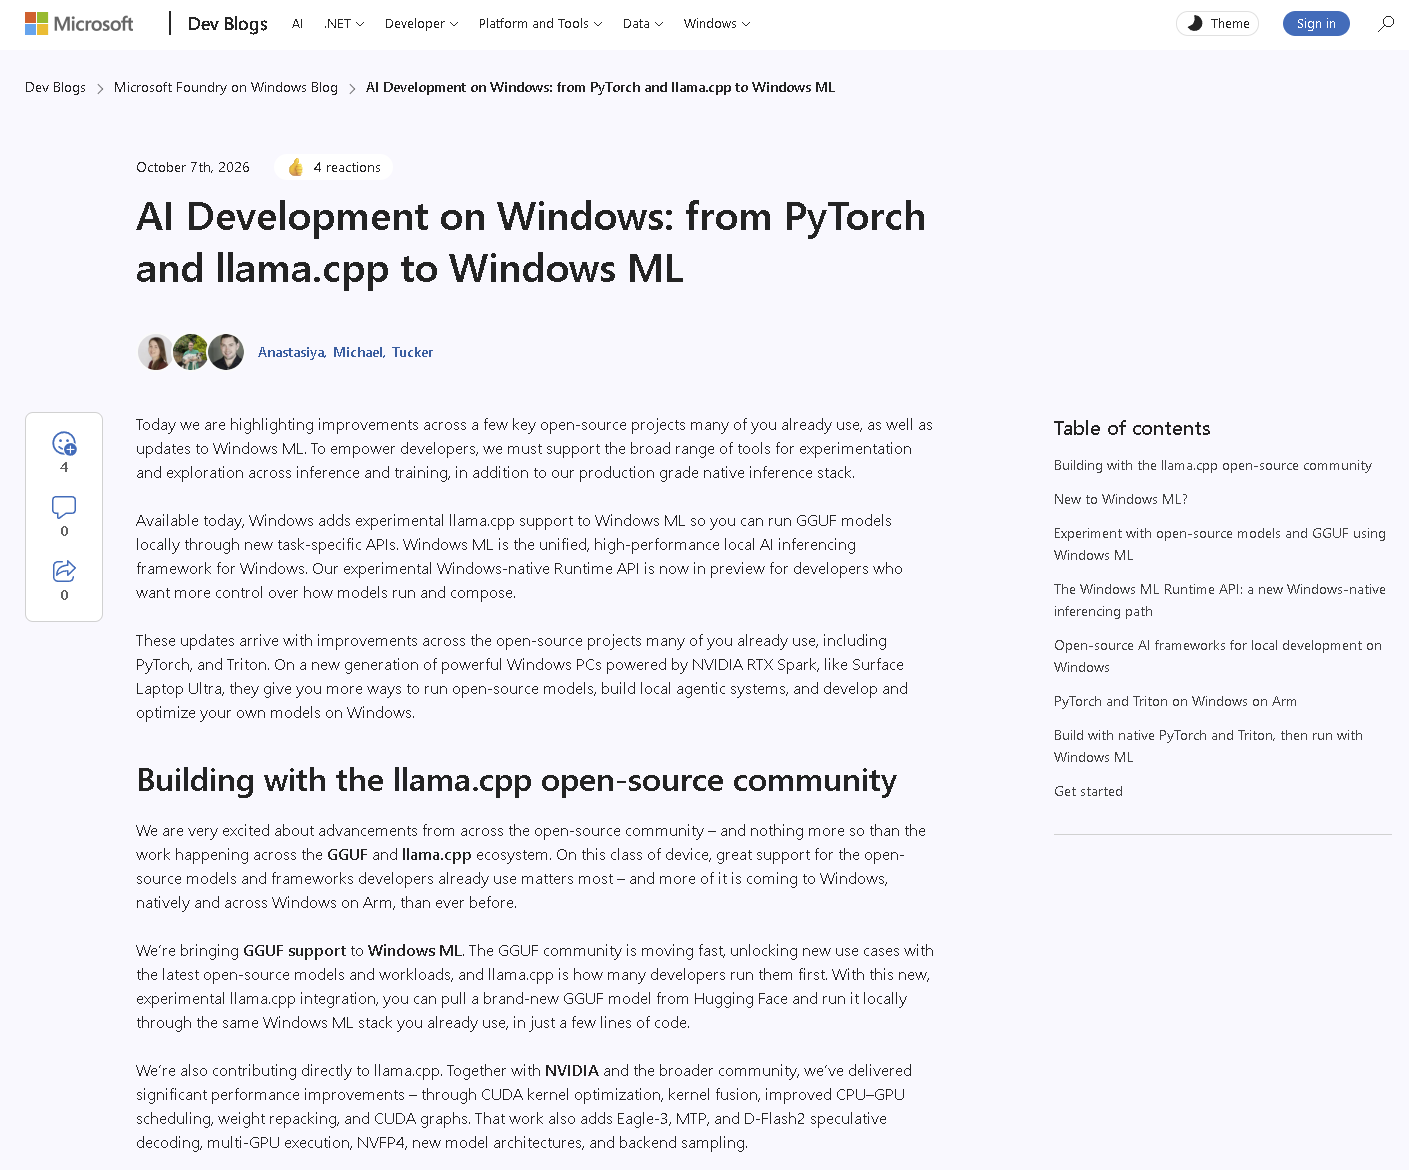Toggle the dark Theme switch
1409x1170 pixels.
[1217, 24]
